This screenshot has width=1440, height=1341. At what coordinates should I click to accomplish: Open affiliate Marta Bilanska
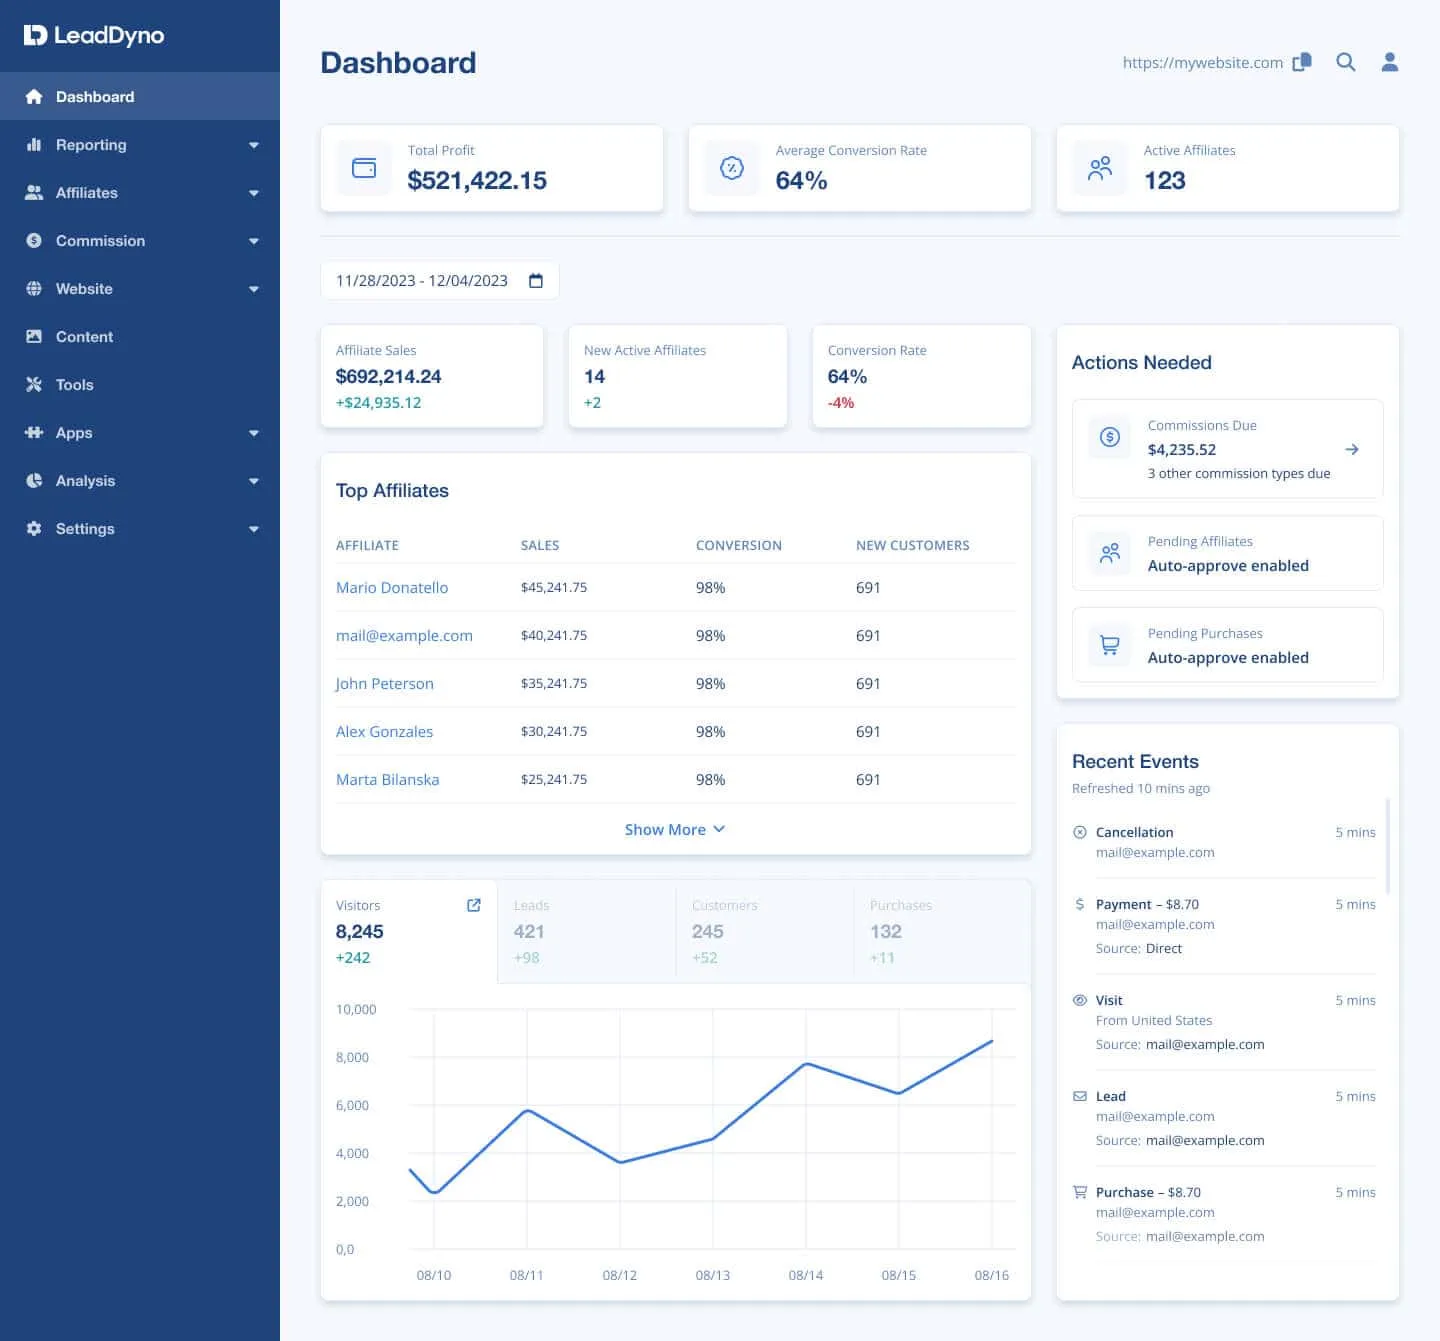coord(388,780)
